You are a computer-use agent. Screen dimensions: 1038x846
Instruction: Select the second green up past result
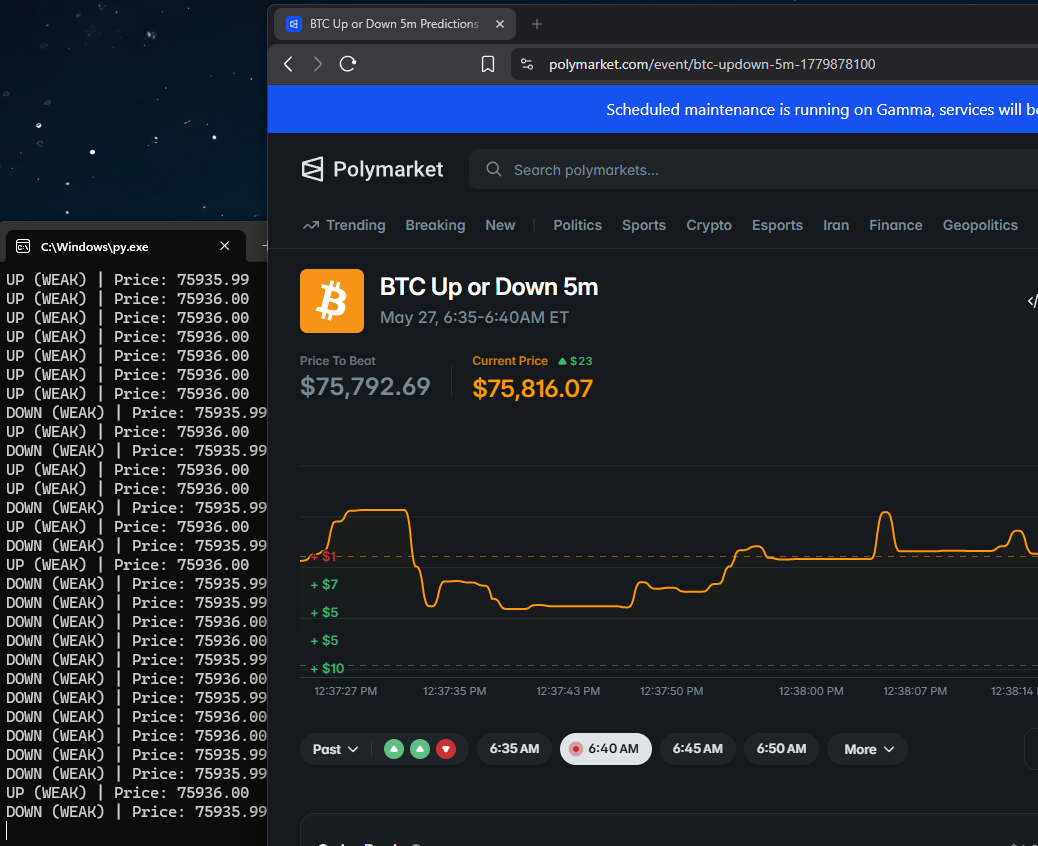pos(420,749)
